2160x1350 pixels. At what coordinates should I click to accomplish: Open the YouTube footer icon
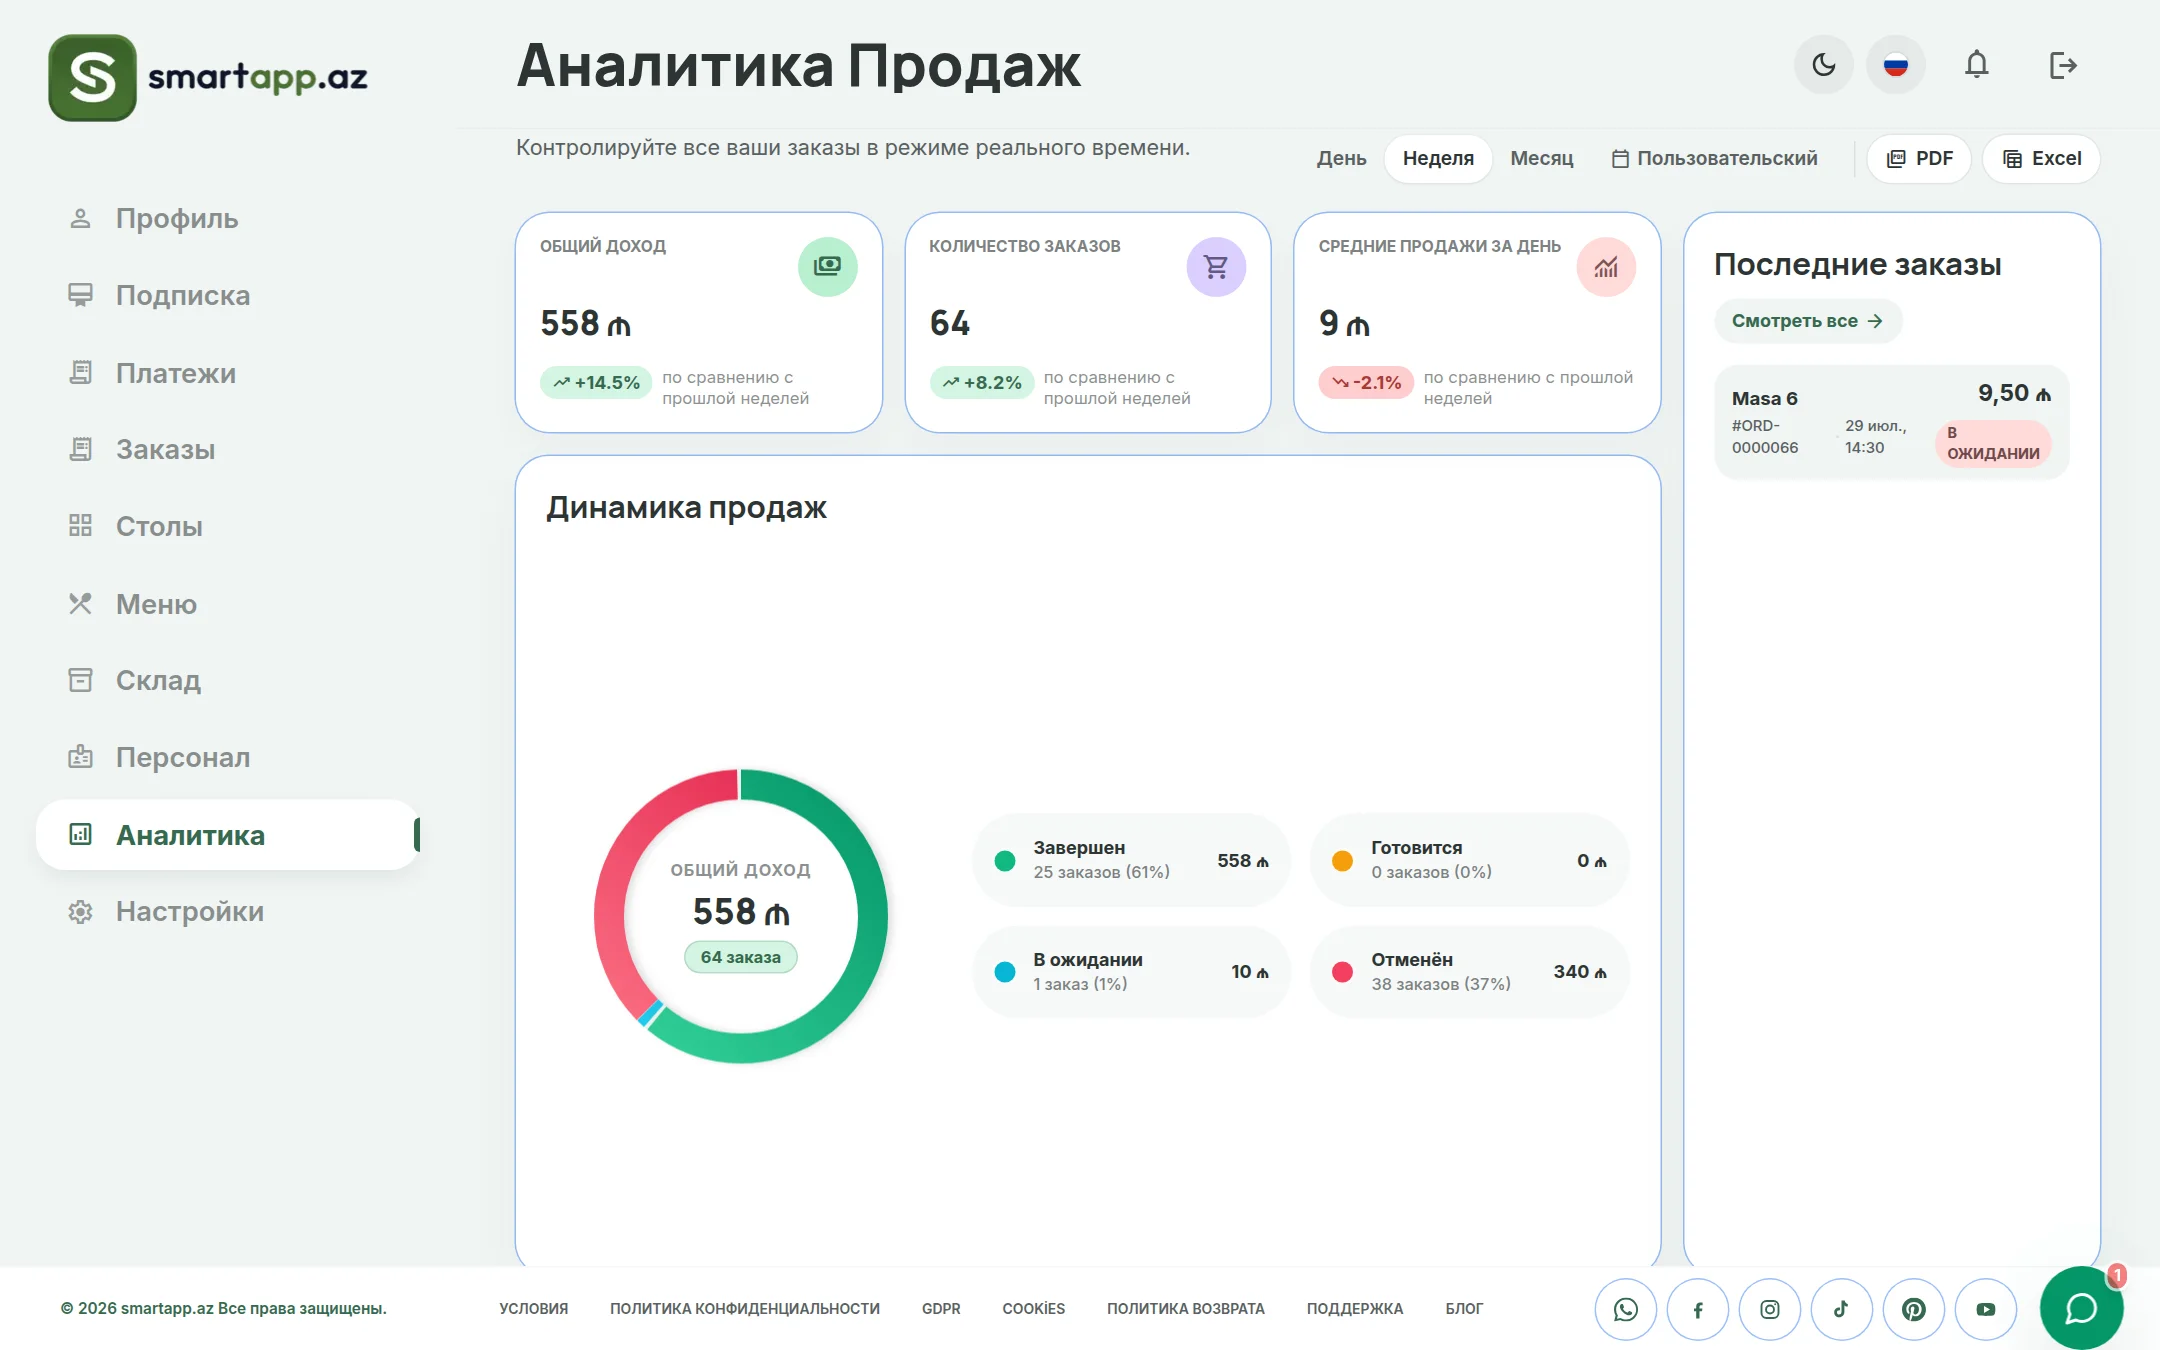pyautogui.click(x=1986, y=1309)
